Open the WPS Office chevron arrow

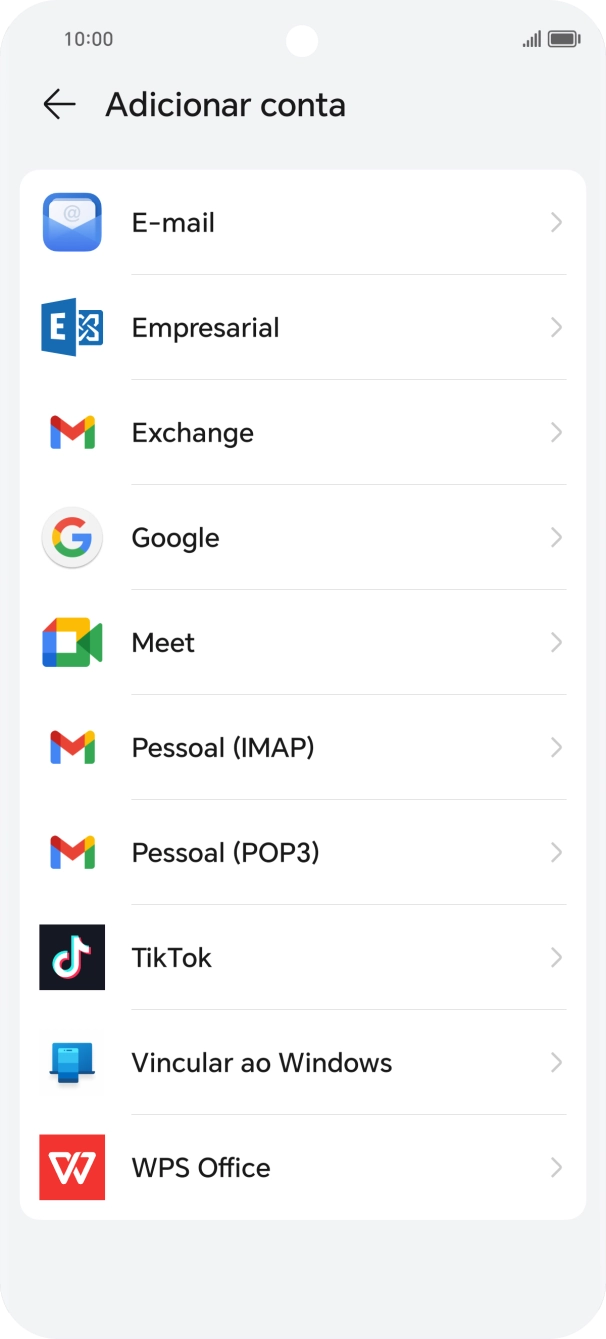tap(556, 1167)
